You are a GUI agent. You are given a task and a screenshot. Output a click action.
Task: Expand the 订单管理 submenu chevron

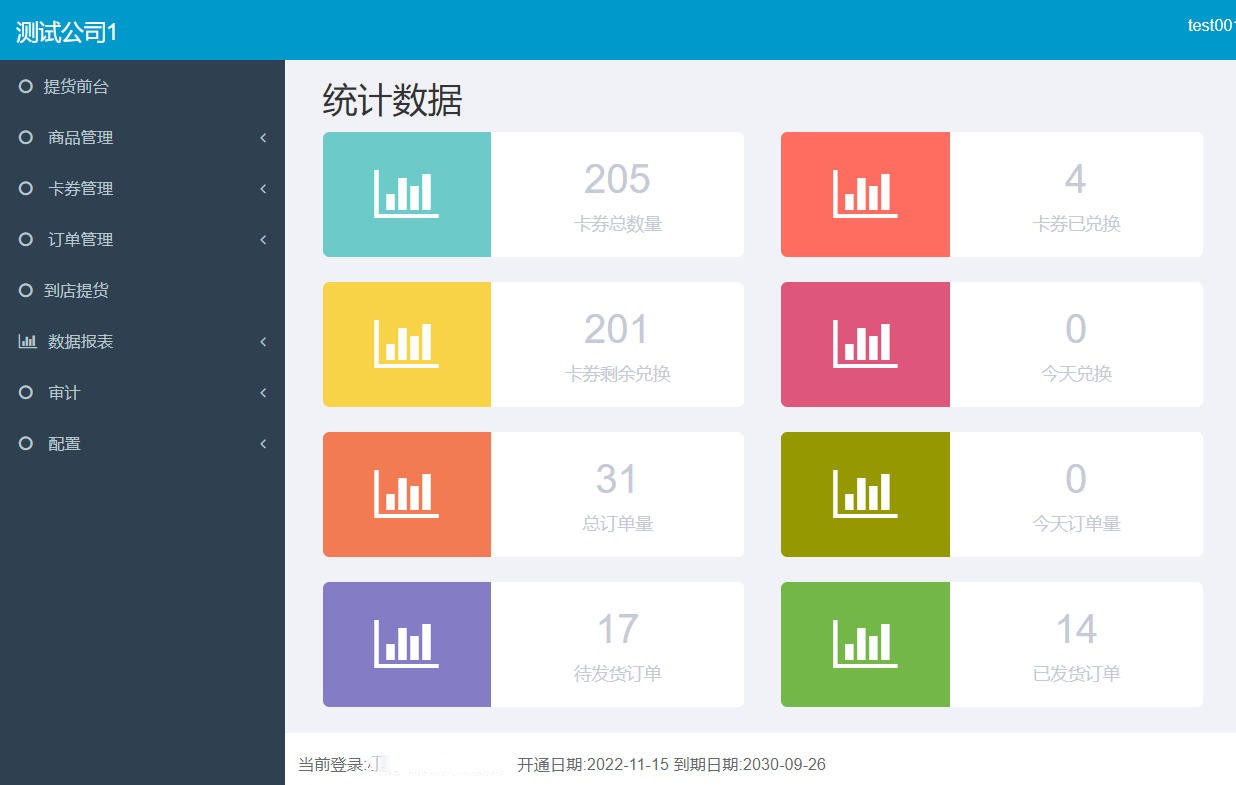(x=263, y=240)
